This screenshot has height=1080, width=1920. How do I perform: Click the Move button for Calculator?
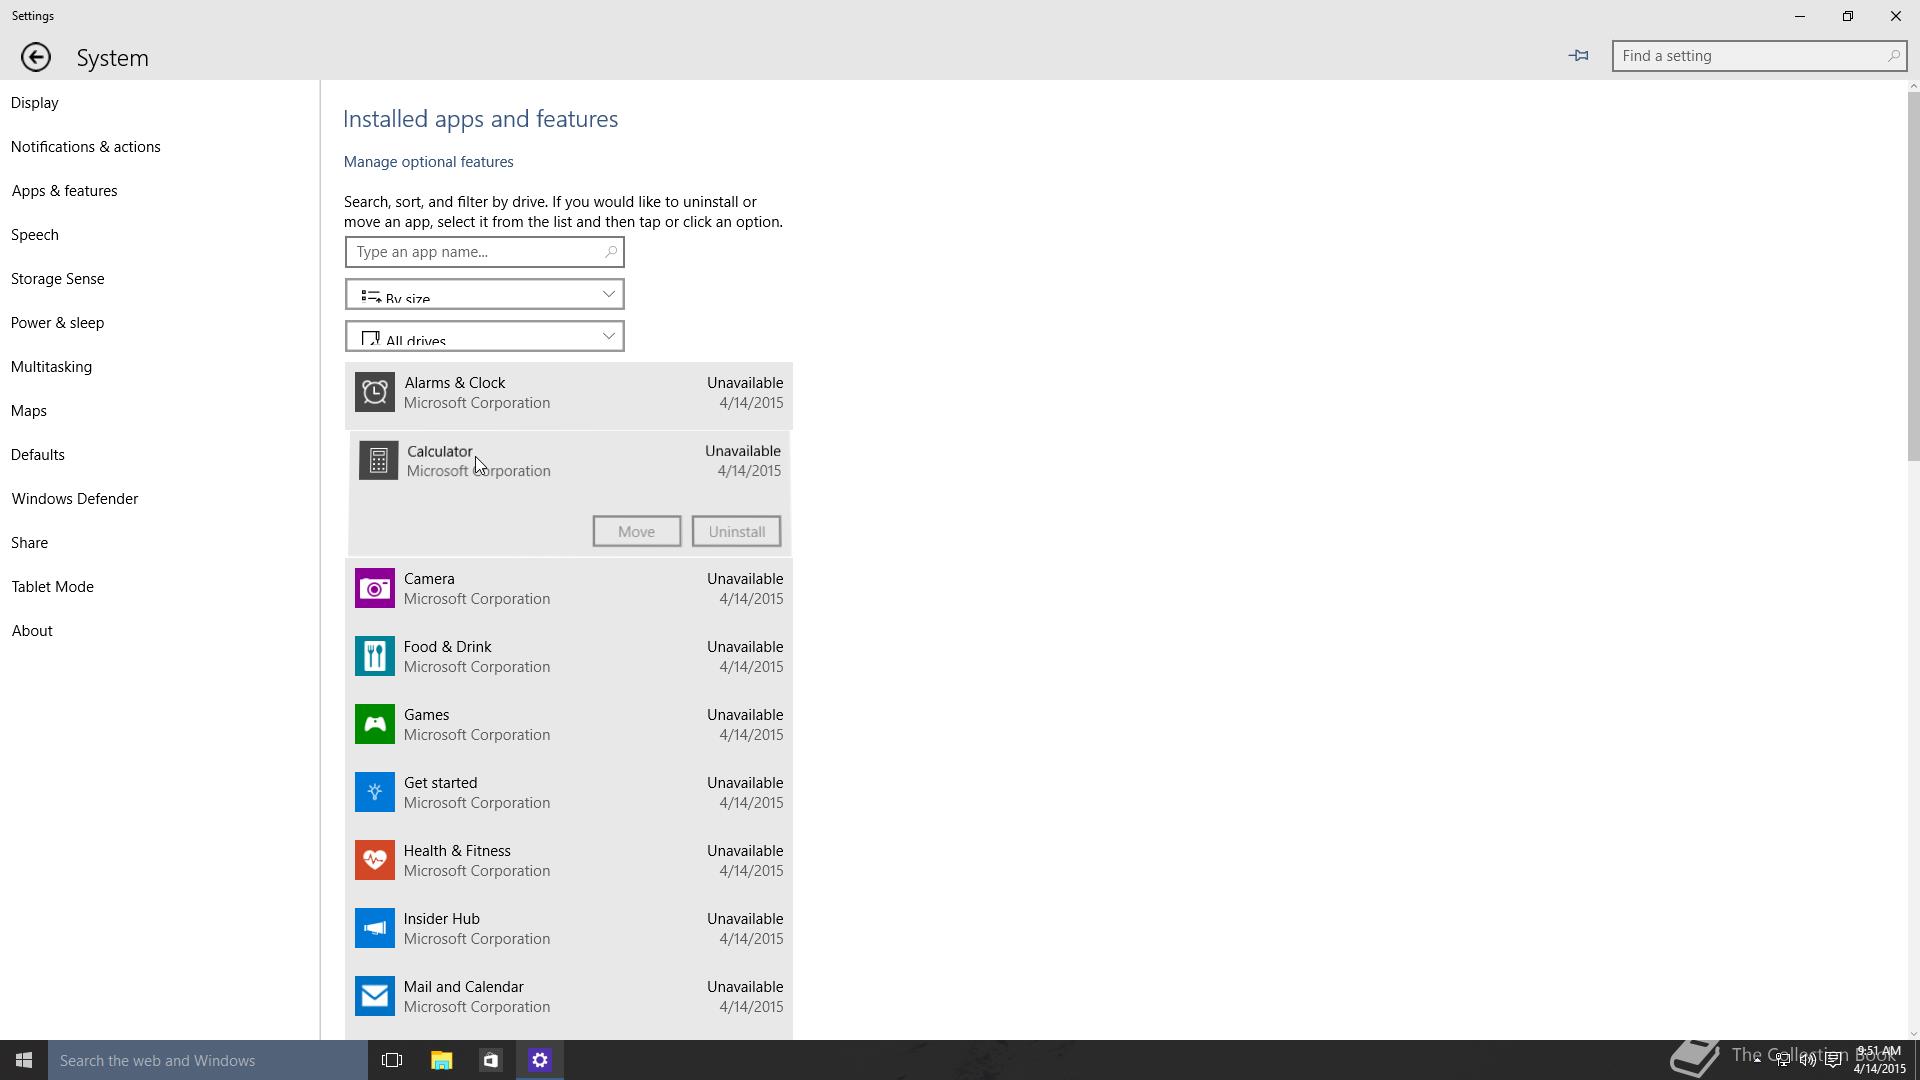click(637, 531)
